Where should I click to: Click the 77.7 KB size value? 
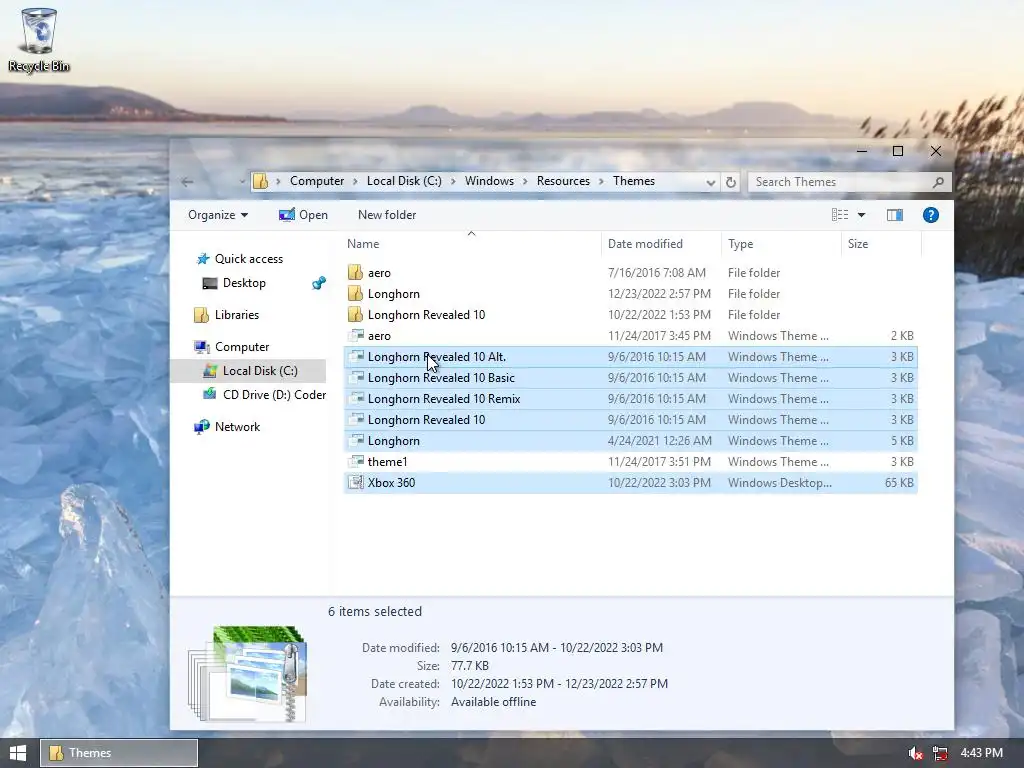(x=470, y=665)
